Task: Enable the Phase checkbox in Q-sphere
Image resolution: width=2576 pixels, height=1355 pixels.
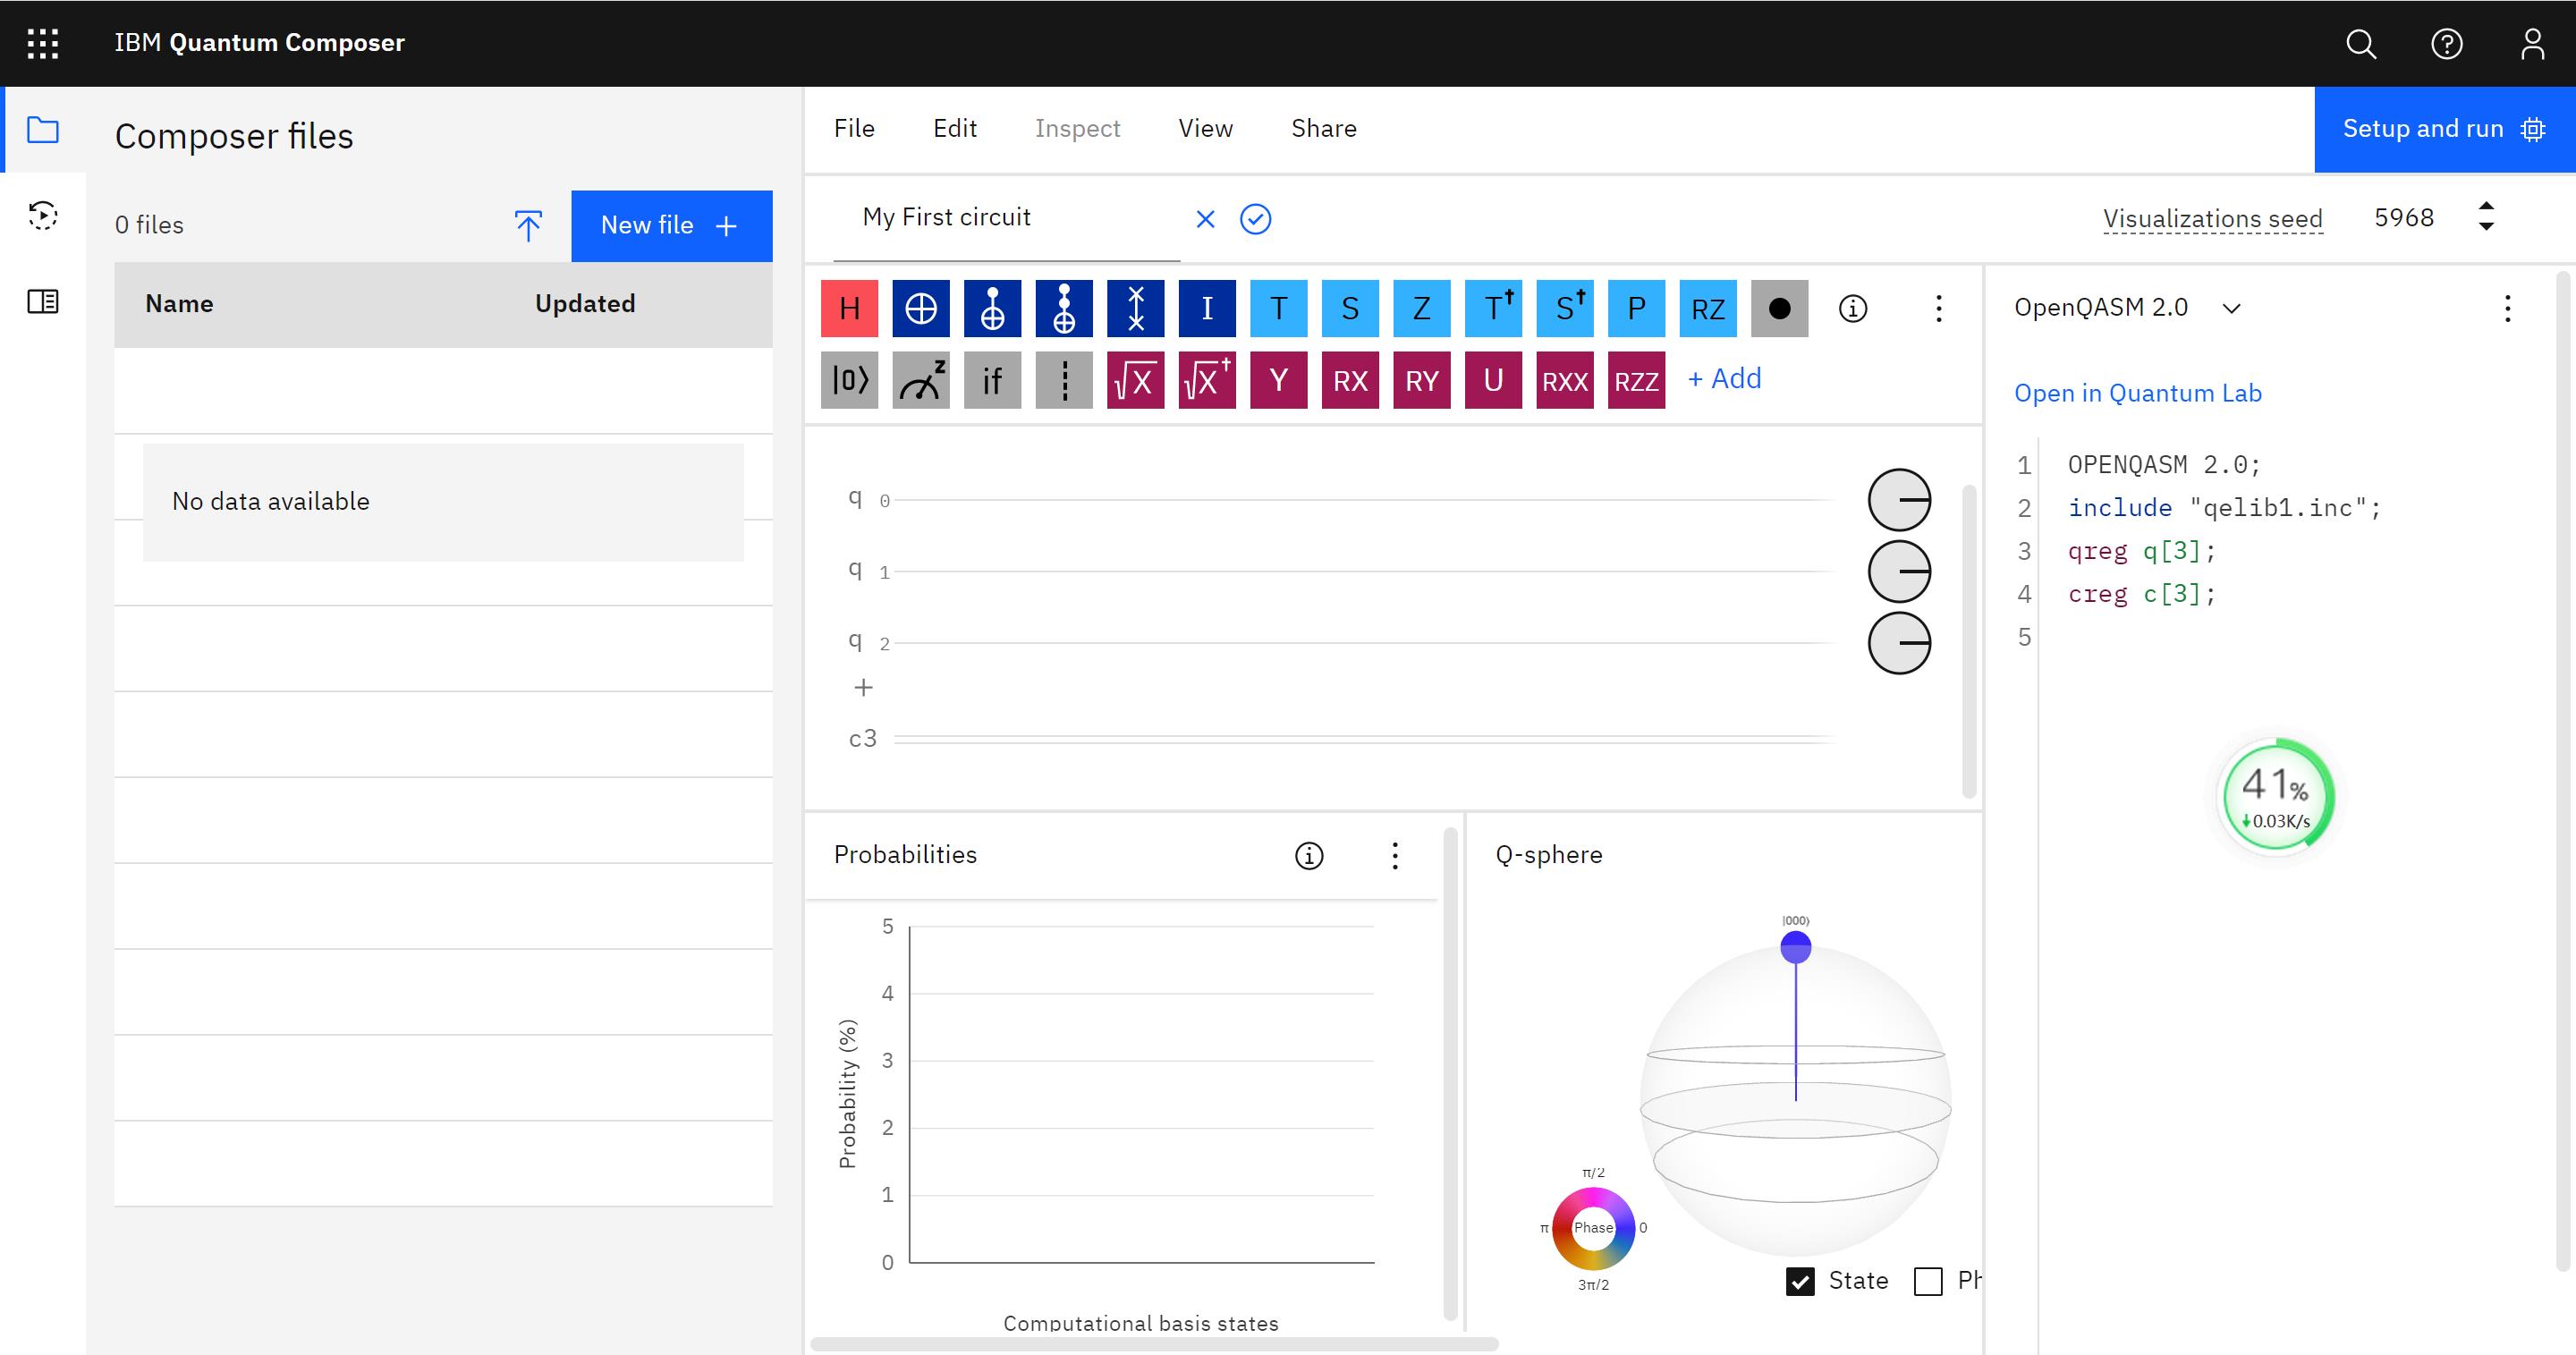Action: click(1928, 1282)
